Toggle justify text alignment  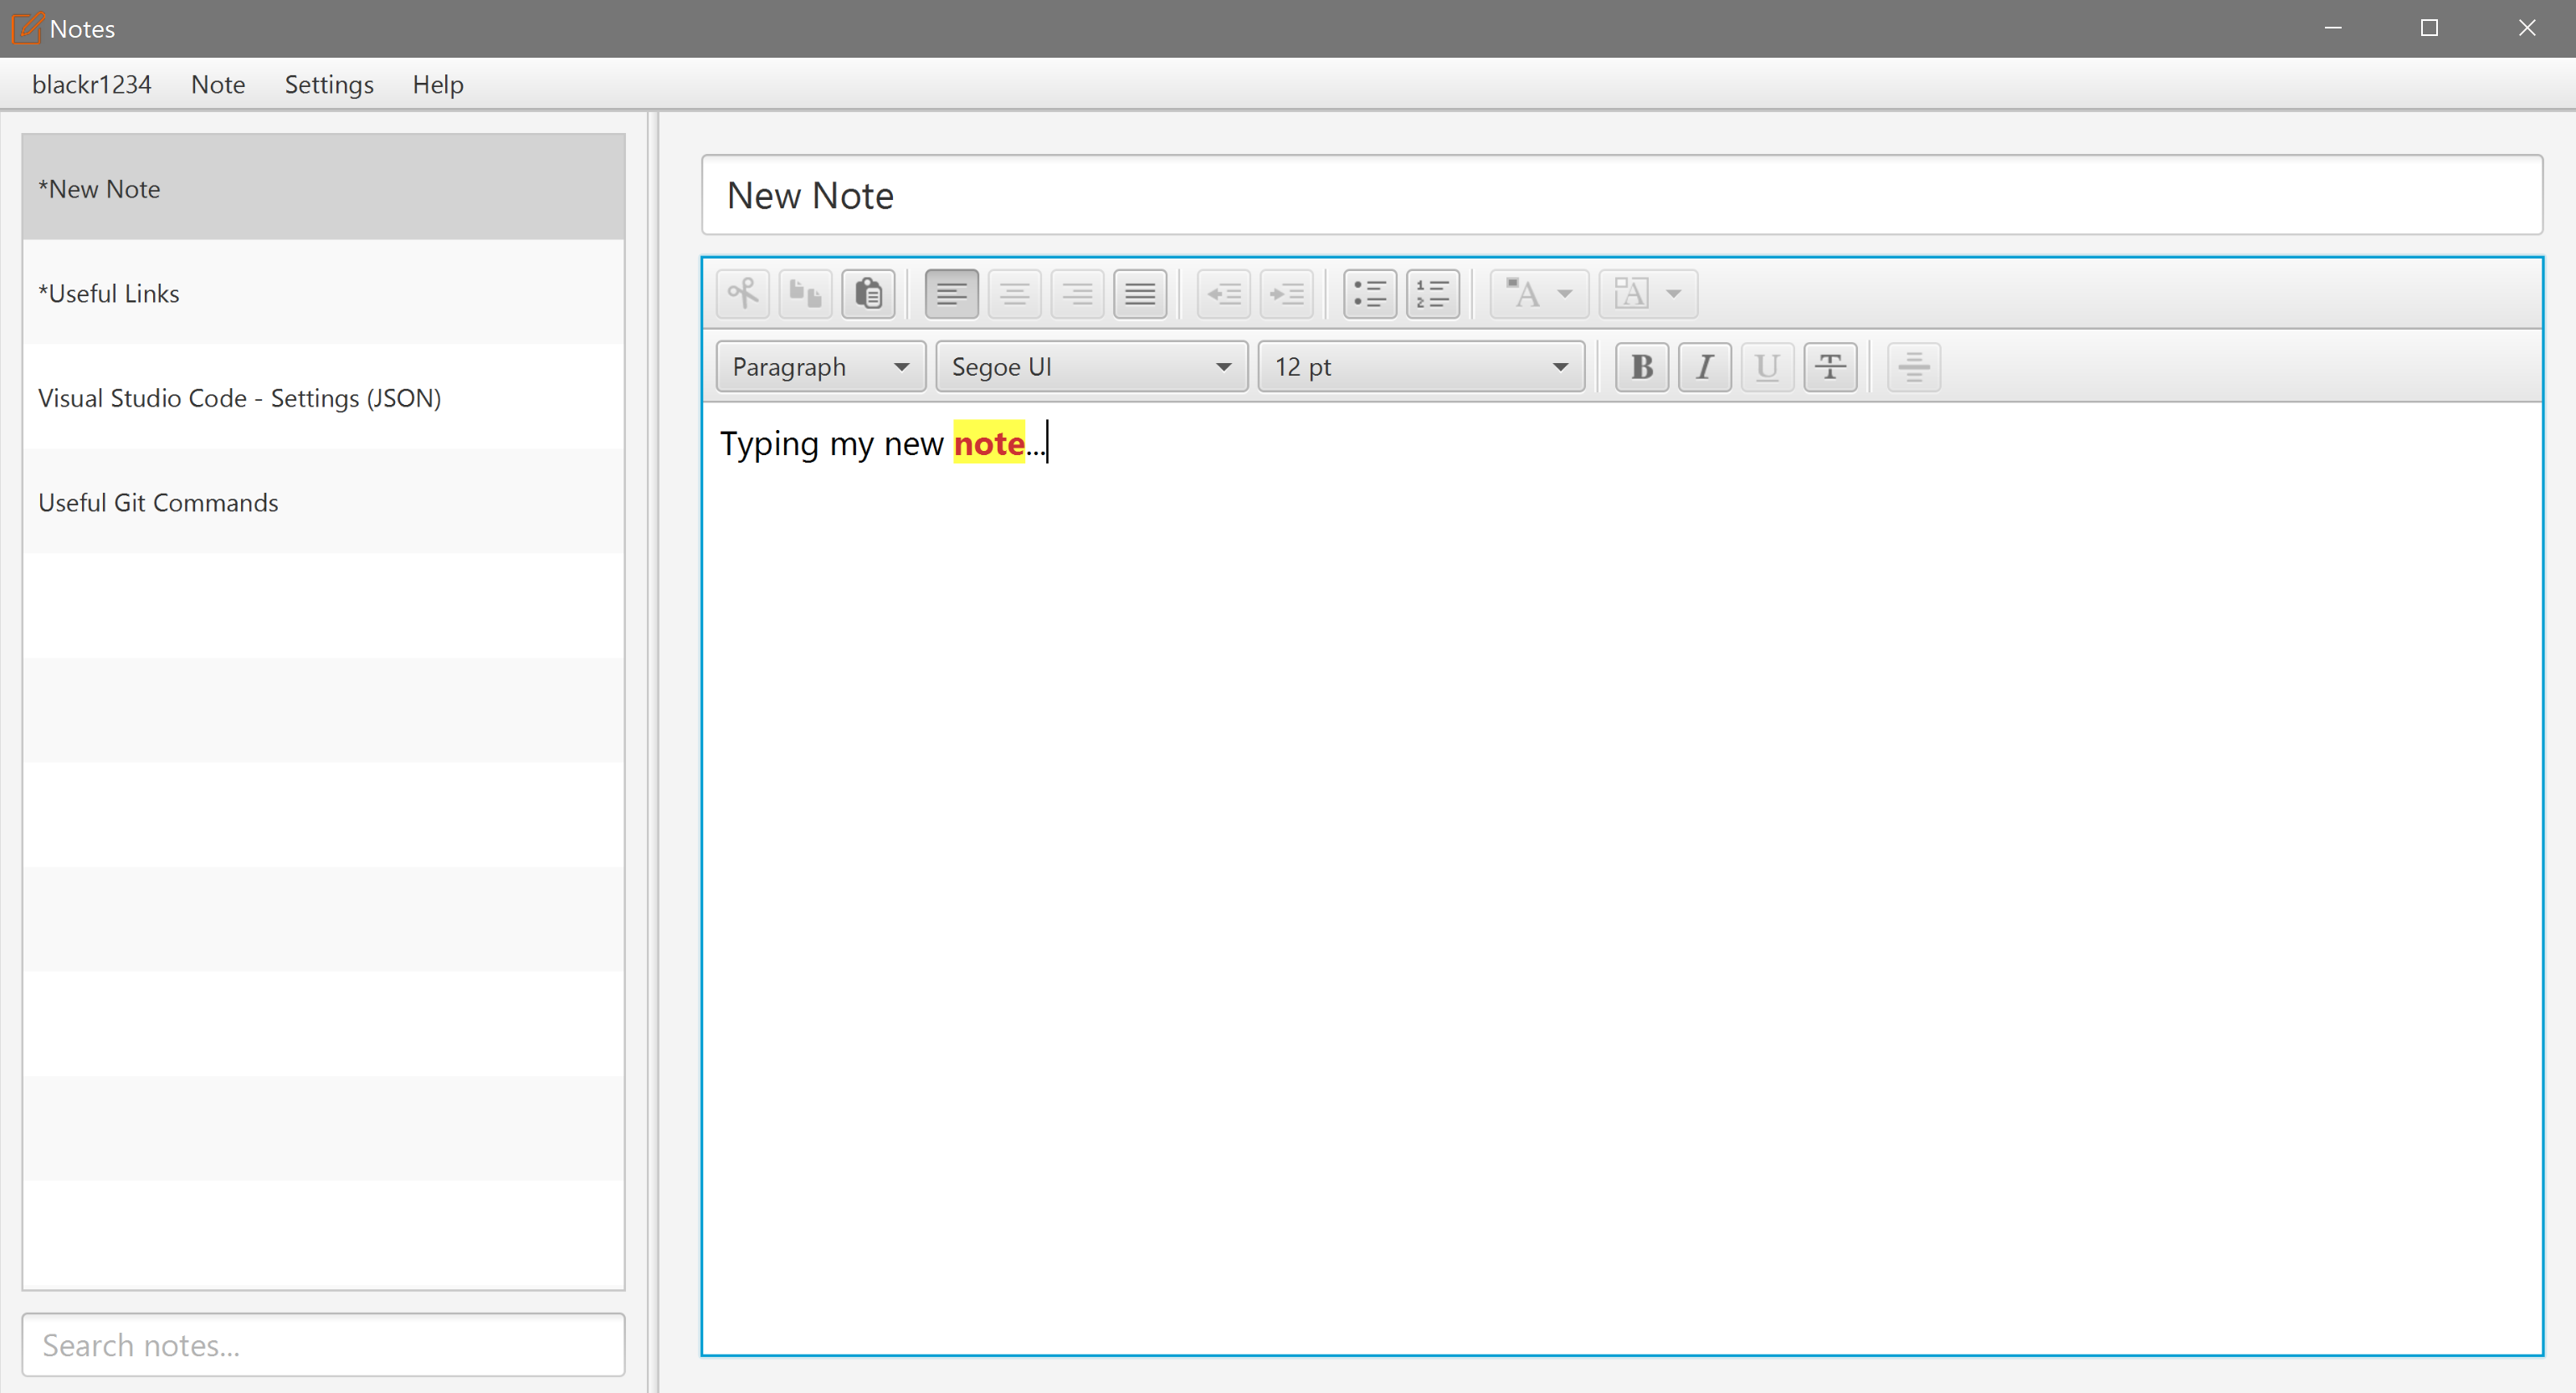tap(1140, 294)
